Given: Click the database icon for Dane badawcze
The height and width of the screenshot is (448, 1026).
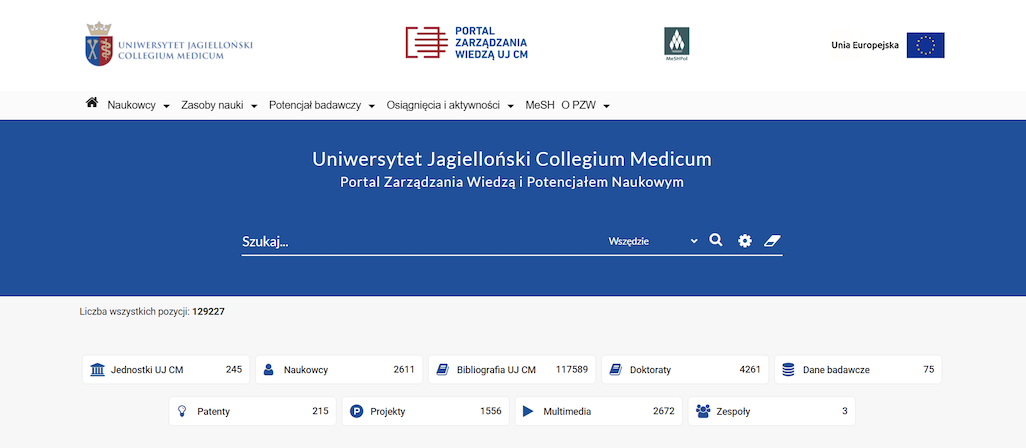Looking at the screenshot, I should coord(788,370).
